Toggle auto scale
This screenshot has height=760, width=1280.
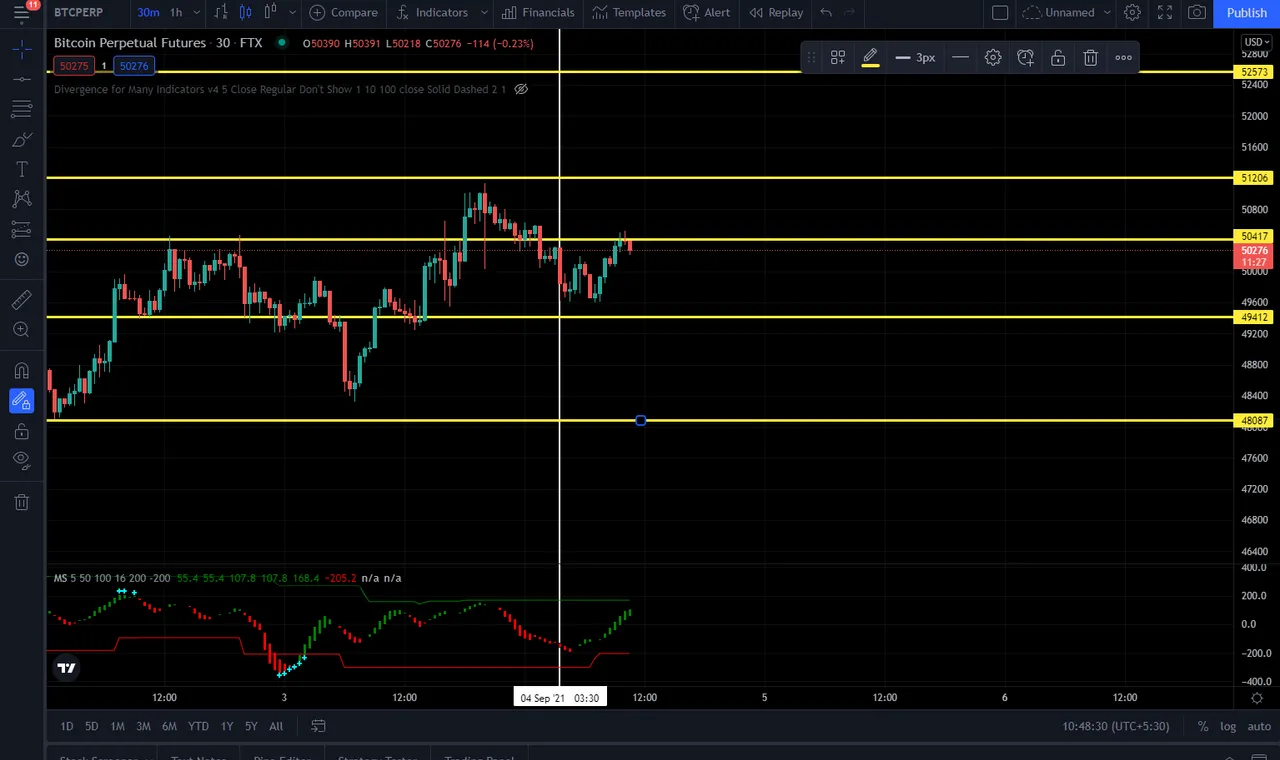click(1259, 726)
